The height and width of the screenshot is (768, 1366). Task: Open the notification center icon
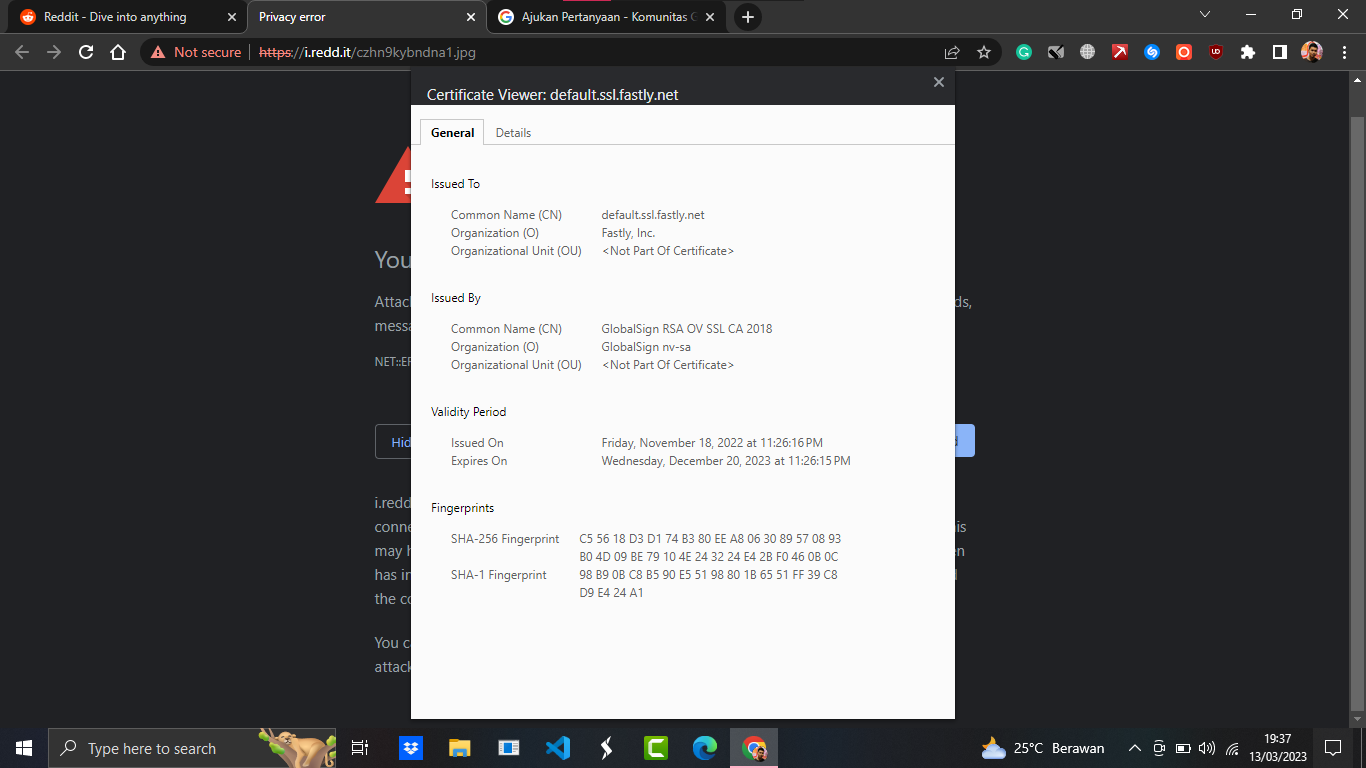(x=1332, y=748)
